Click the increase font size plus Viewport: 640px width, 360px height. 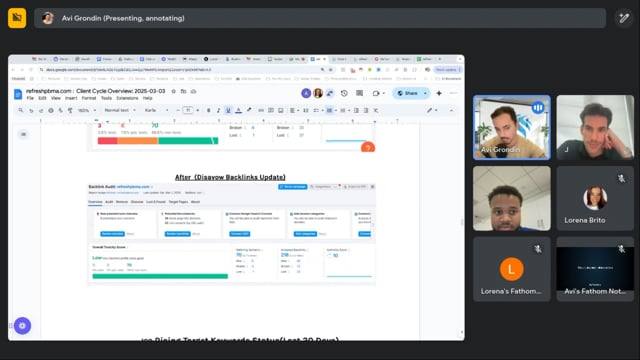pyautogui.click(x=198, y=110)
